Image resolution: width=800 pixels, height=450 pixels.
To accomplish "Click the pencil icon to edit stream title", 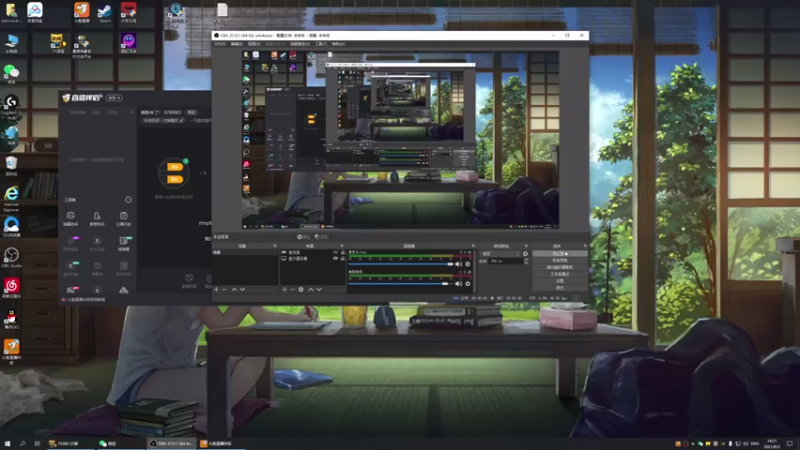I will coord(181,120).
